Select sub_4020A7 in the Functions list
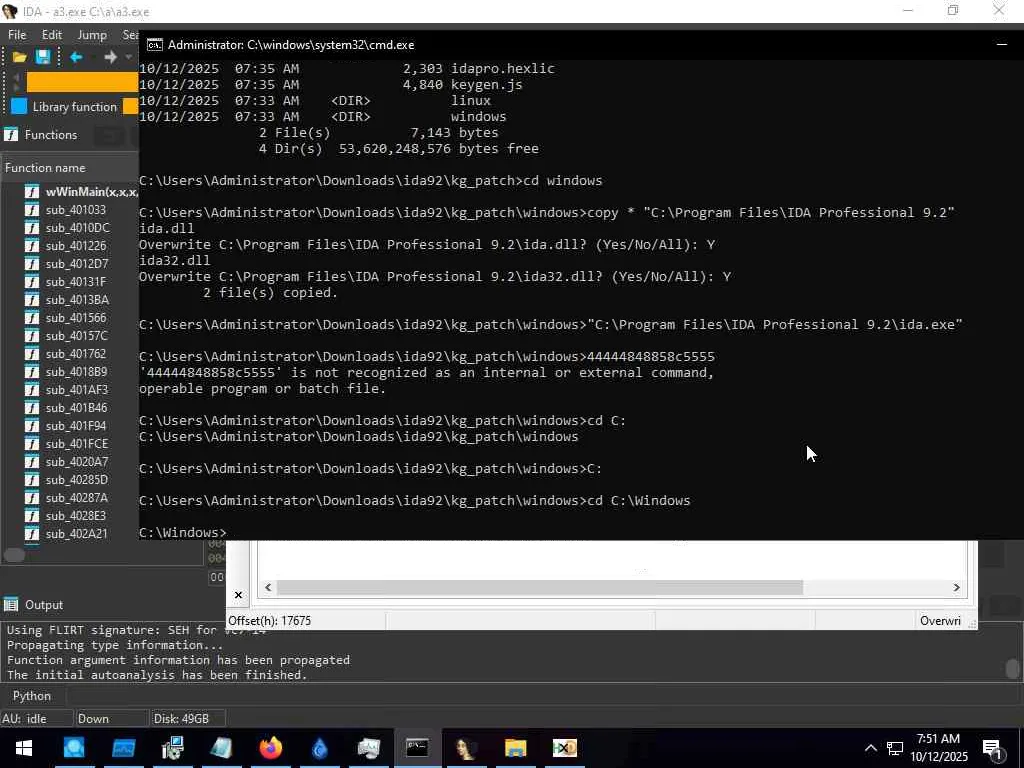 [77, 462]
